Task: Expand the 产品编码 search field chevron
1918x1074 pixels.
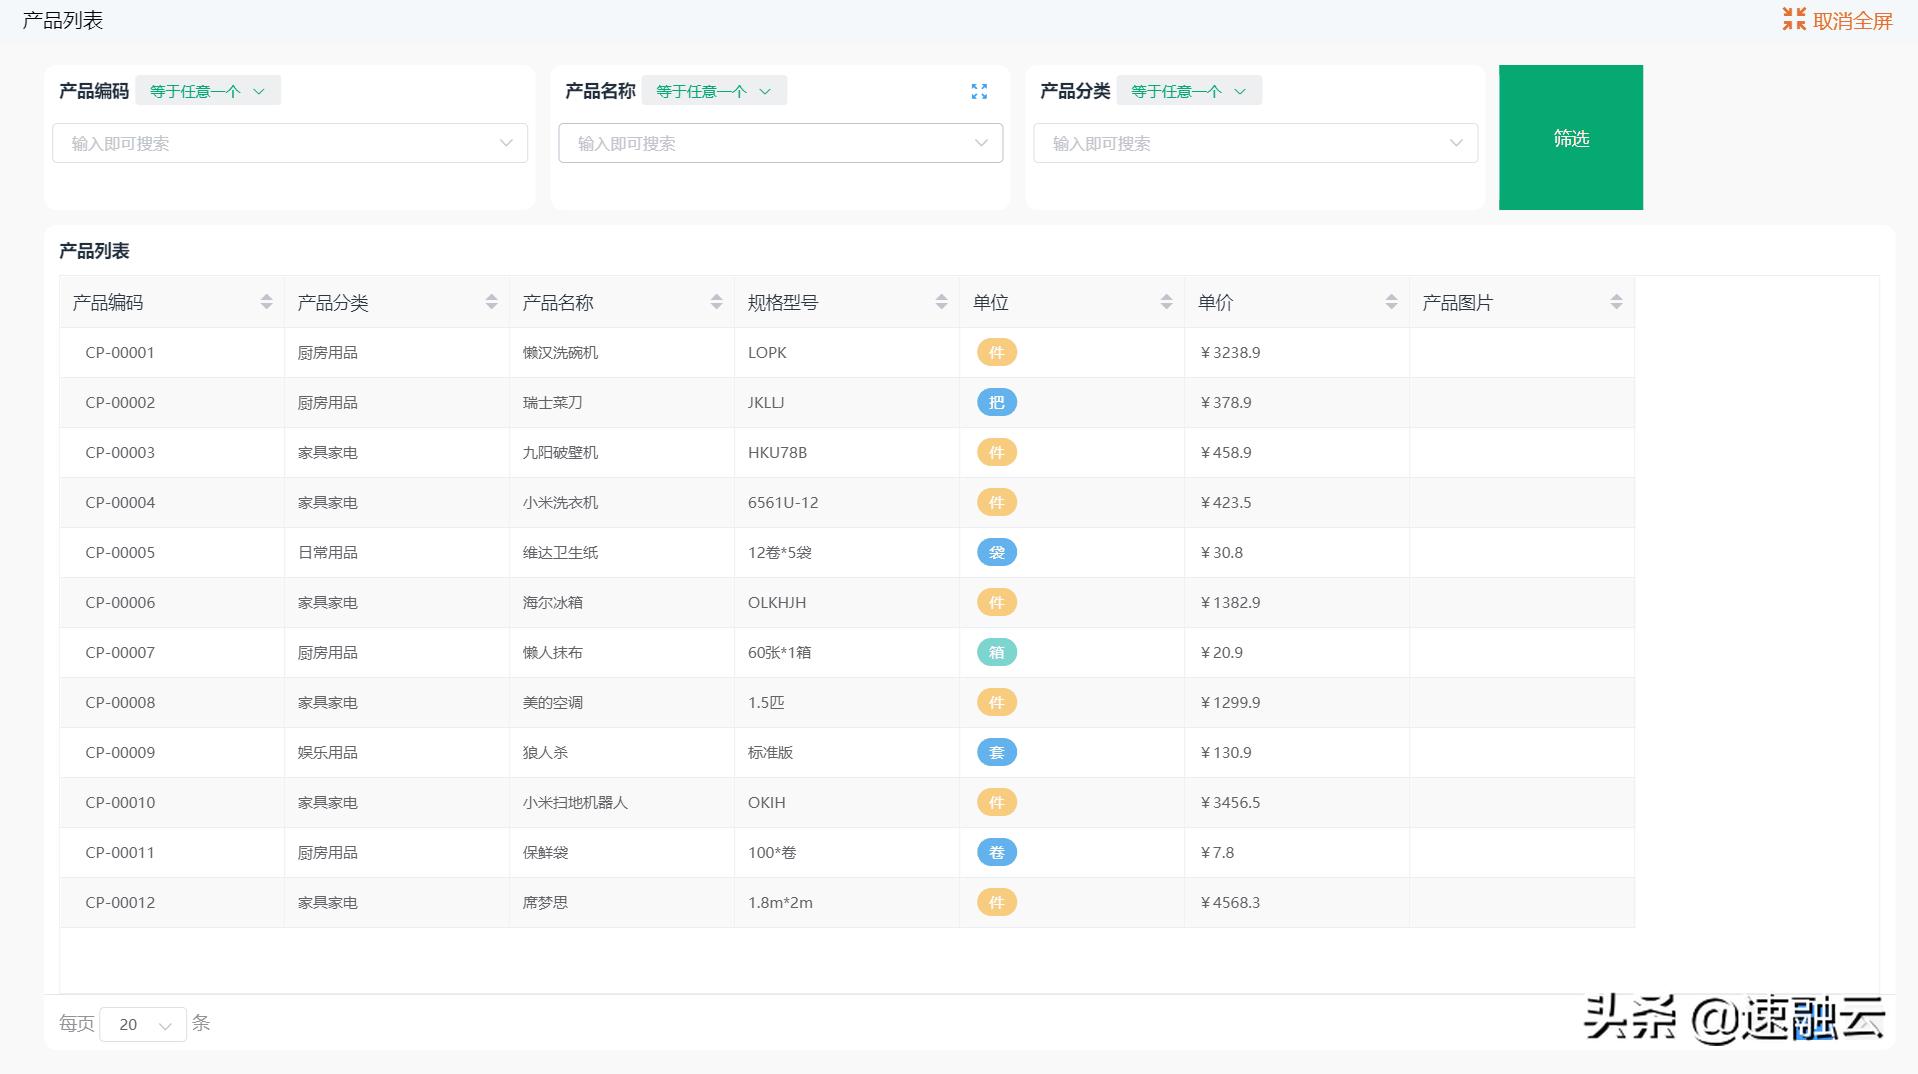Action: point(505,143)
